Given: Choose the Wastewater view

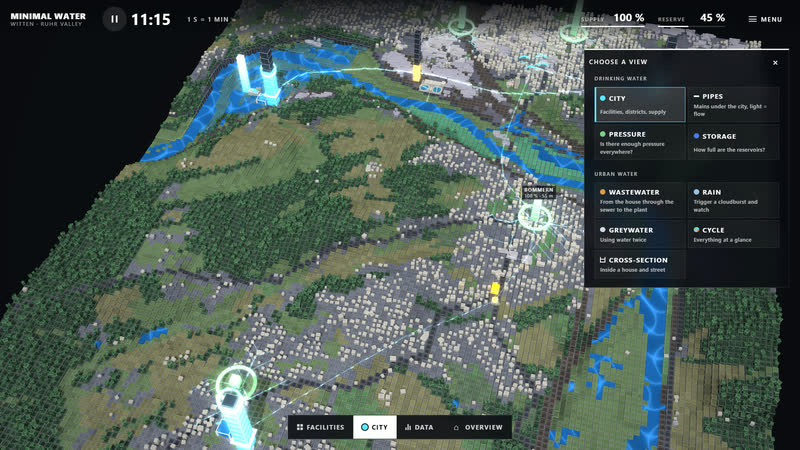Looking at the screenshot, I should [640, 201].
